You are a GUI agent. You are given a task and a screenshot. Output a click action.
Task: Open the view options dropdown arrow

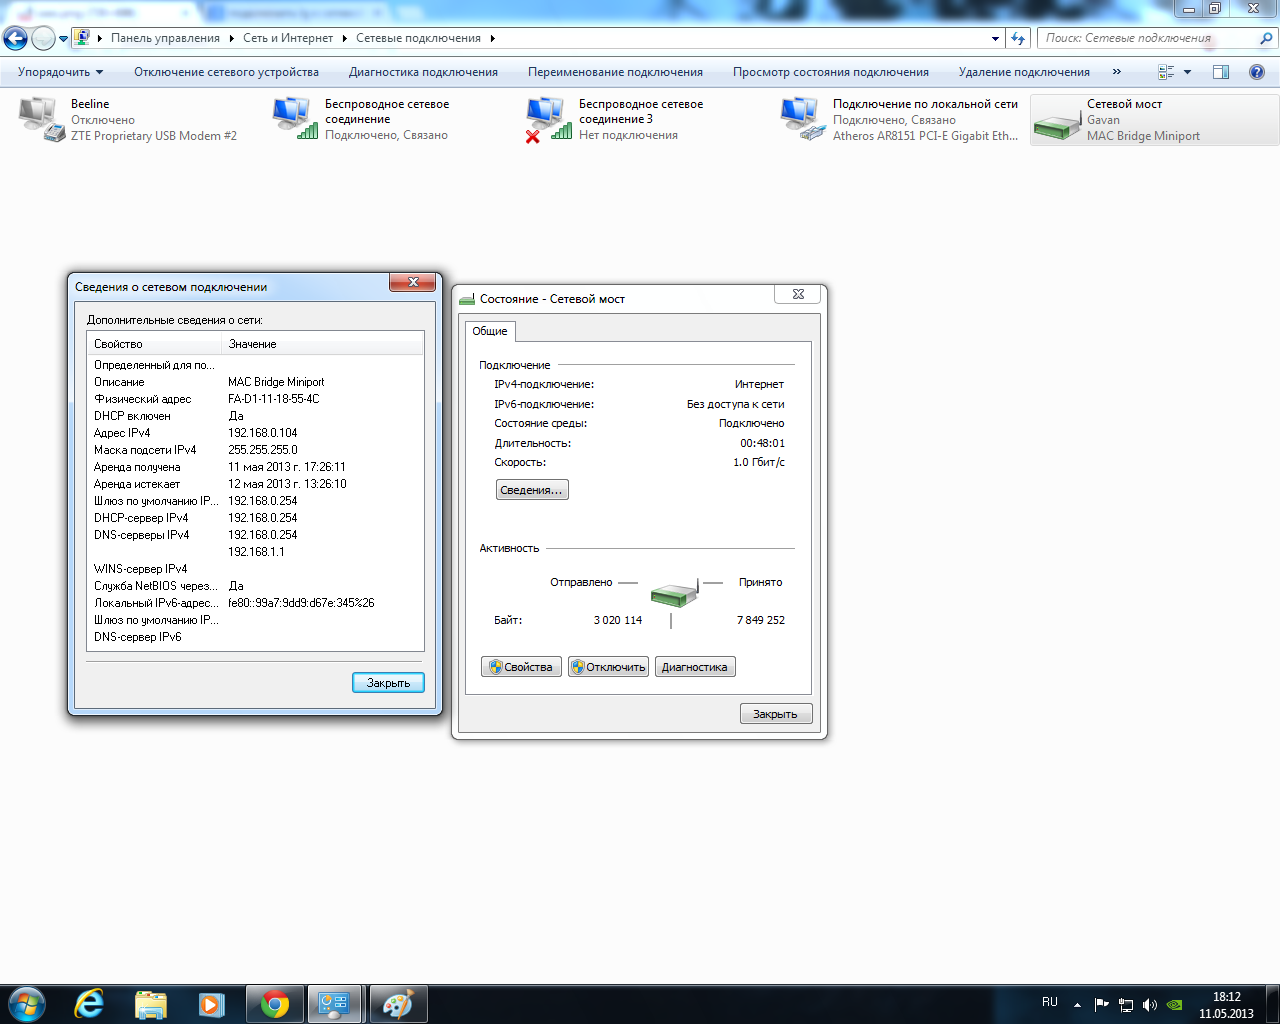[1187, 72]
